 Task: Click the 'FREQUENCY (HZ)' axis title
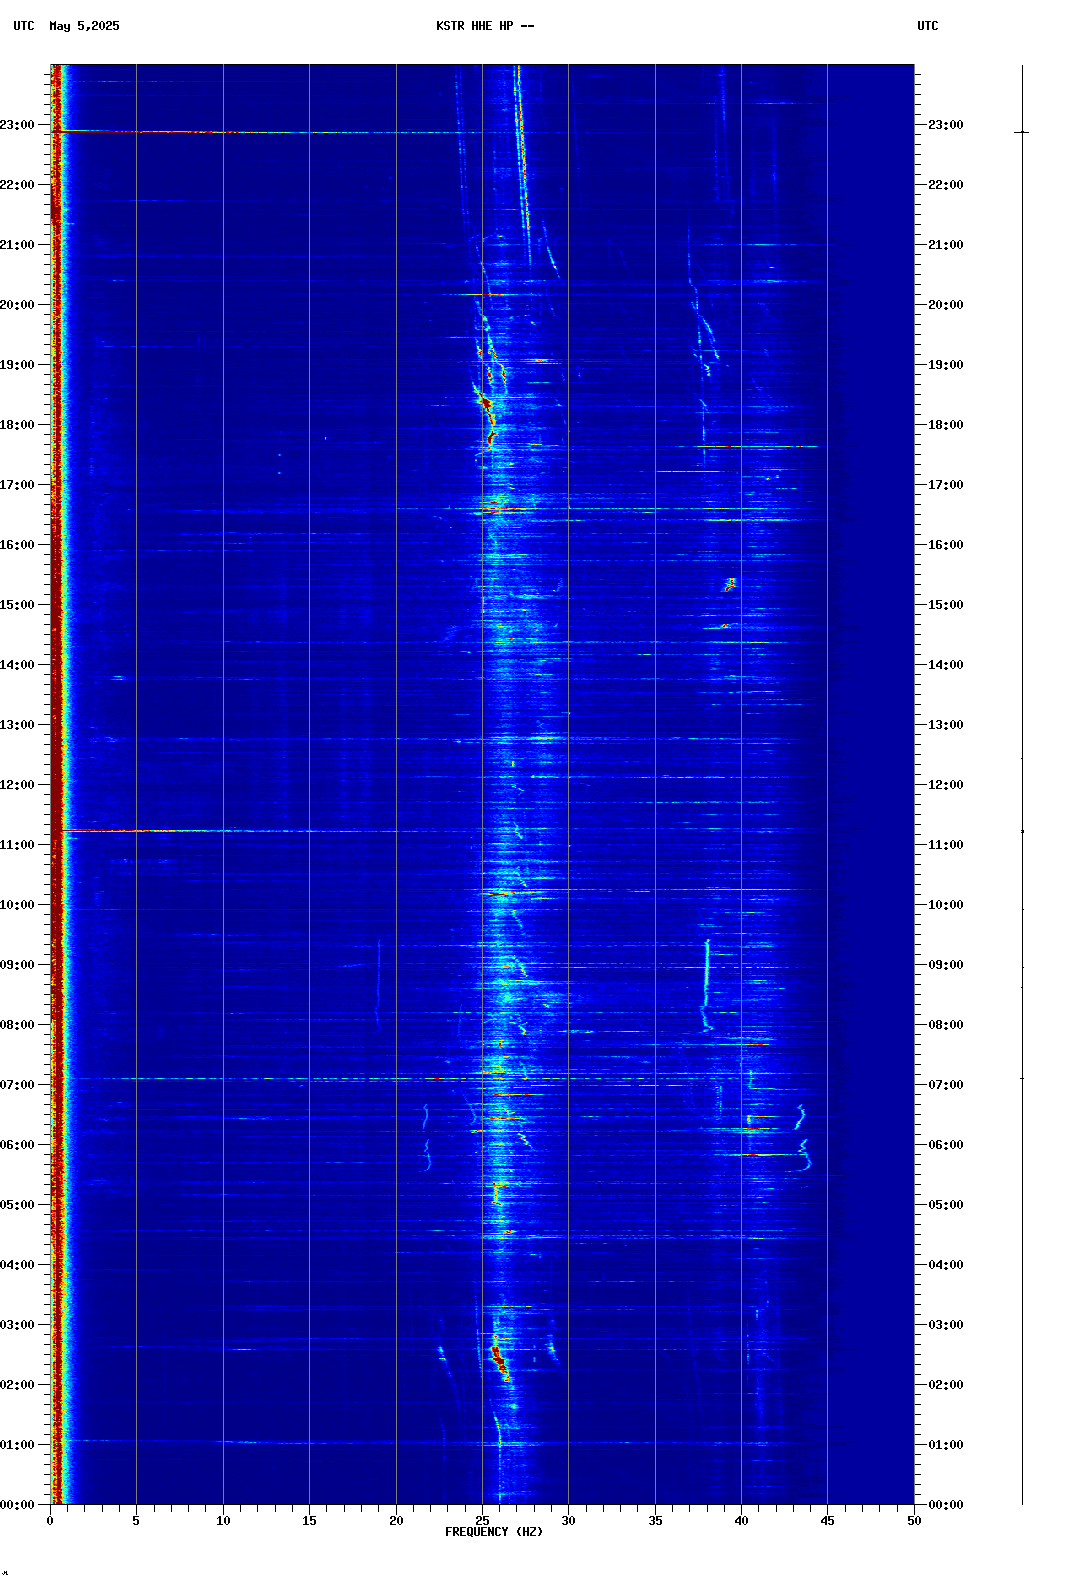(494, 1532)
